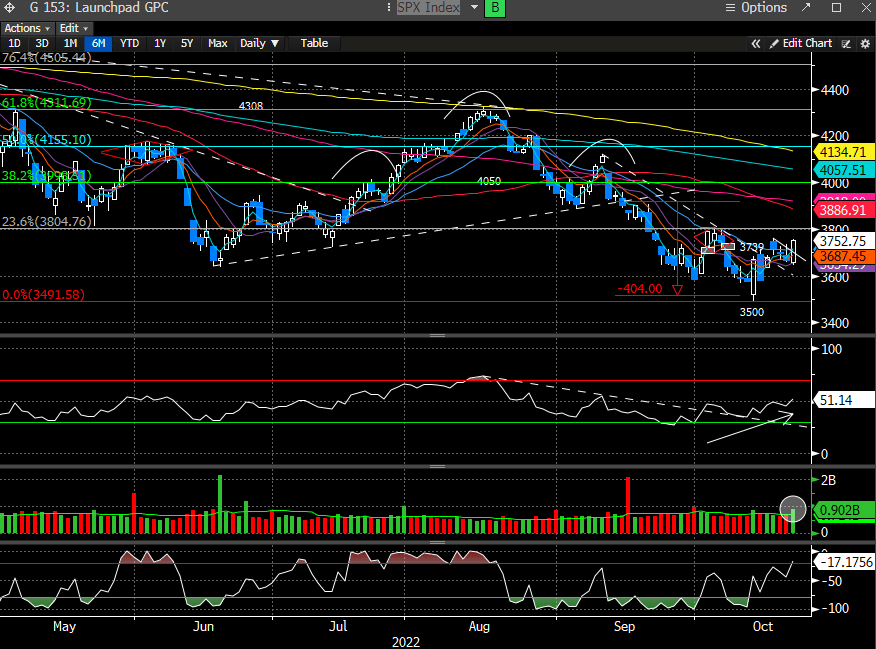Screen dimensions: 876x649
Task: Pop out the window with arrow icon
Action: 806,7
